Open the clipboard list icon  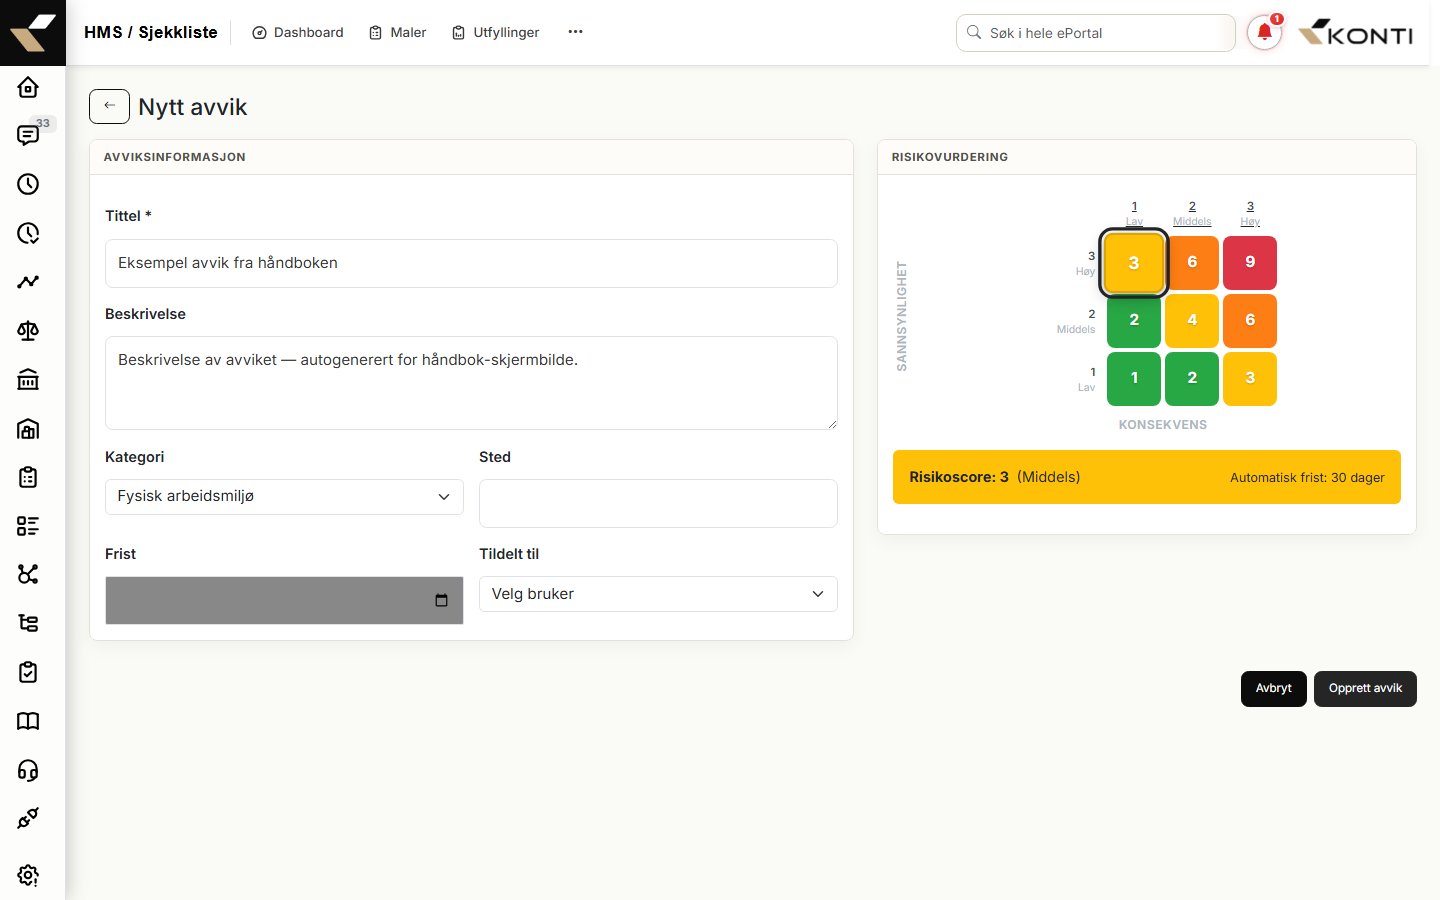[28, 477]
